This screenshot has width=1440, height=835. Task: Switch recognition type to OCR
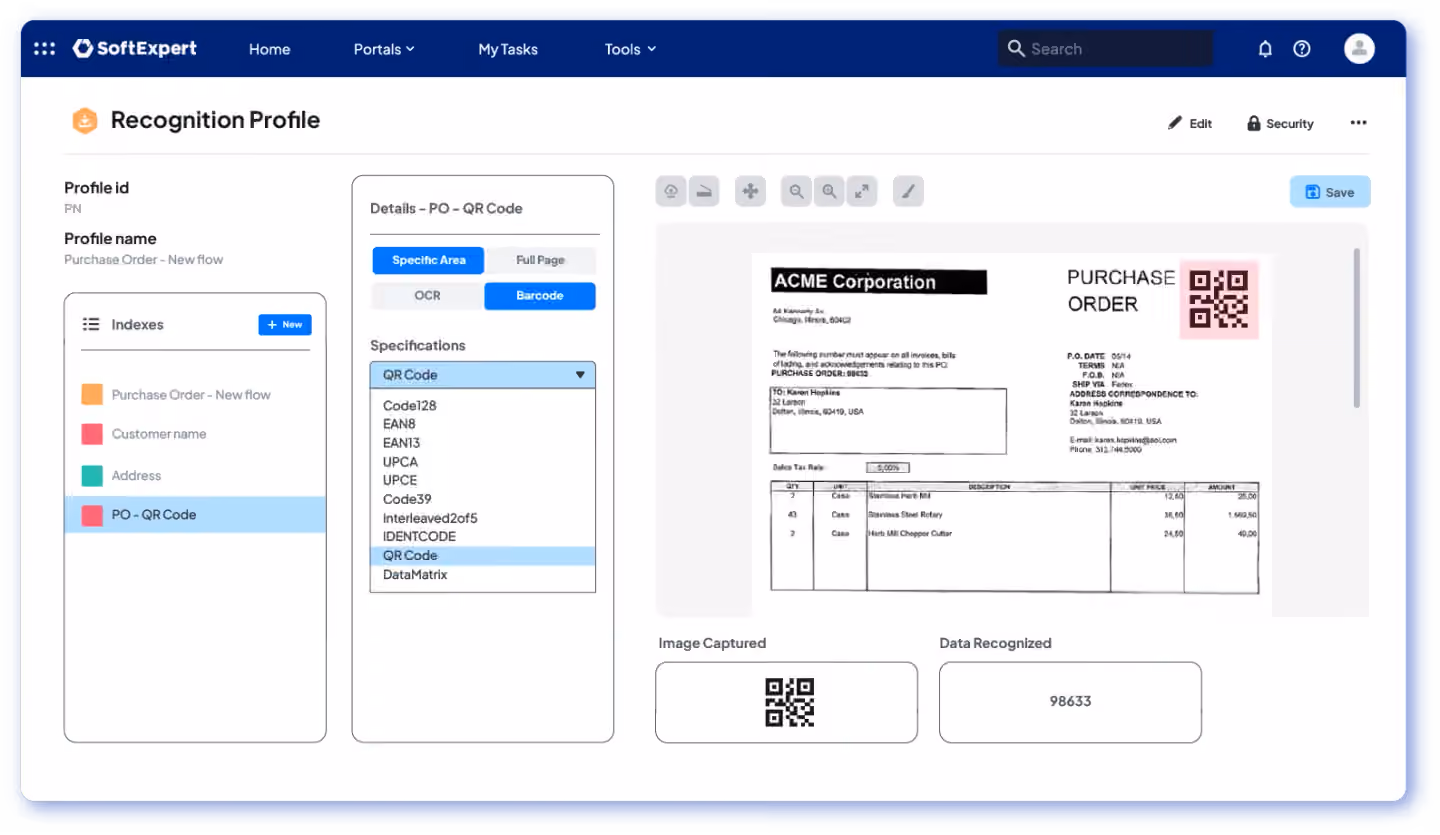(427, 296)
